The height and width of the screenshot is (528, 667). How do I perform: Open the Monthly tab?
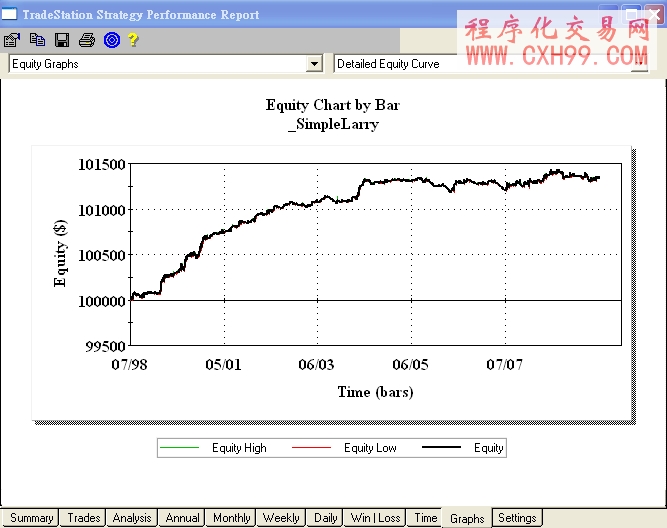point(232,518)
